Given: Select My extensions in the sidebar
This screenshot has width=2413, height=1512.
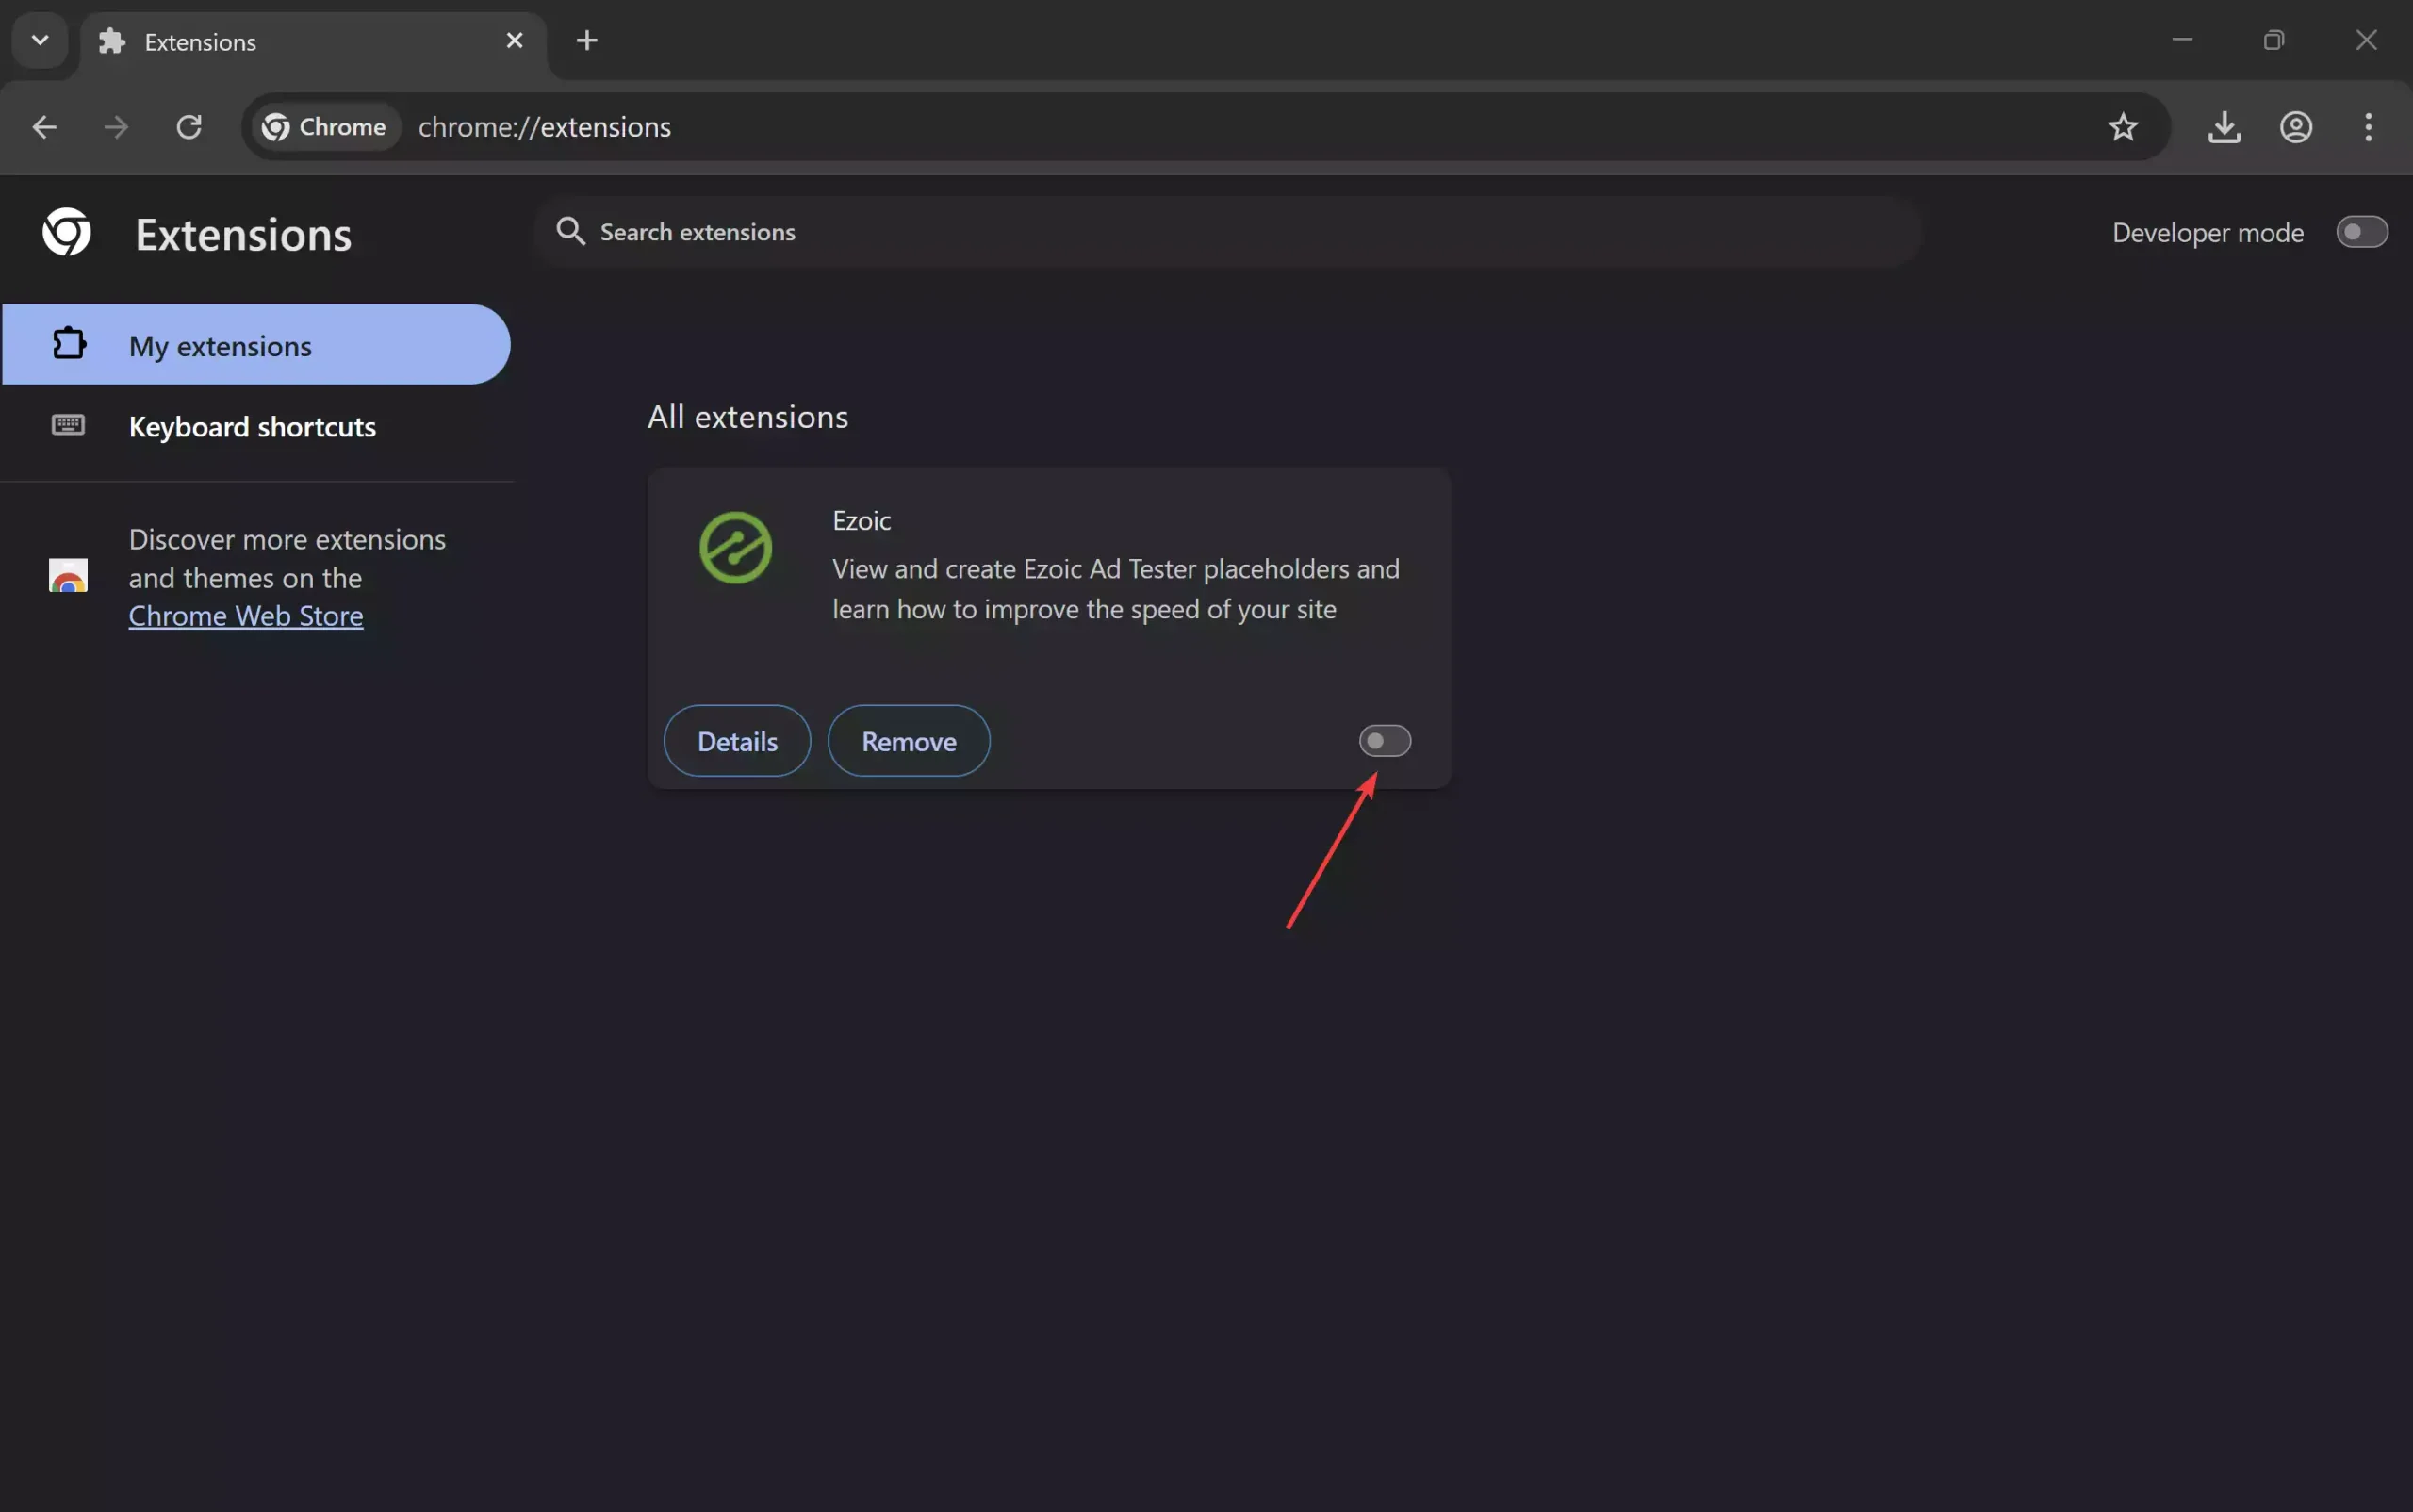Looking at the screenshot, I should (220, 345).
